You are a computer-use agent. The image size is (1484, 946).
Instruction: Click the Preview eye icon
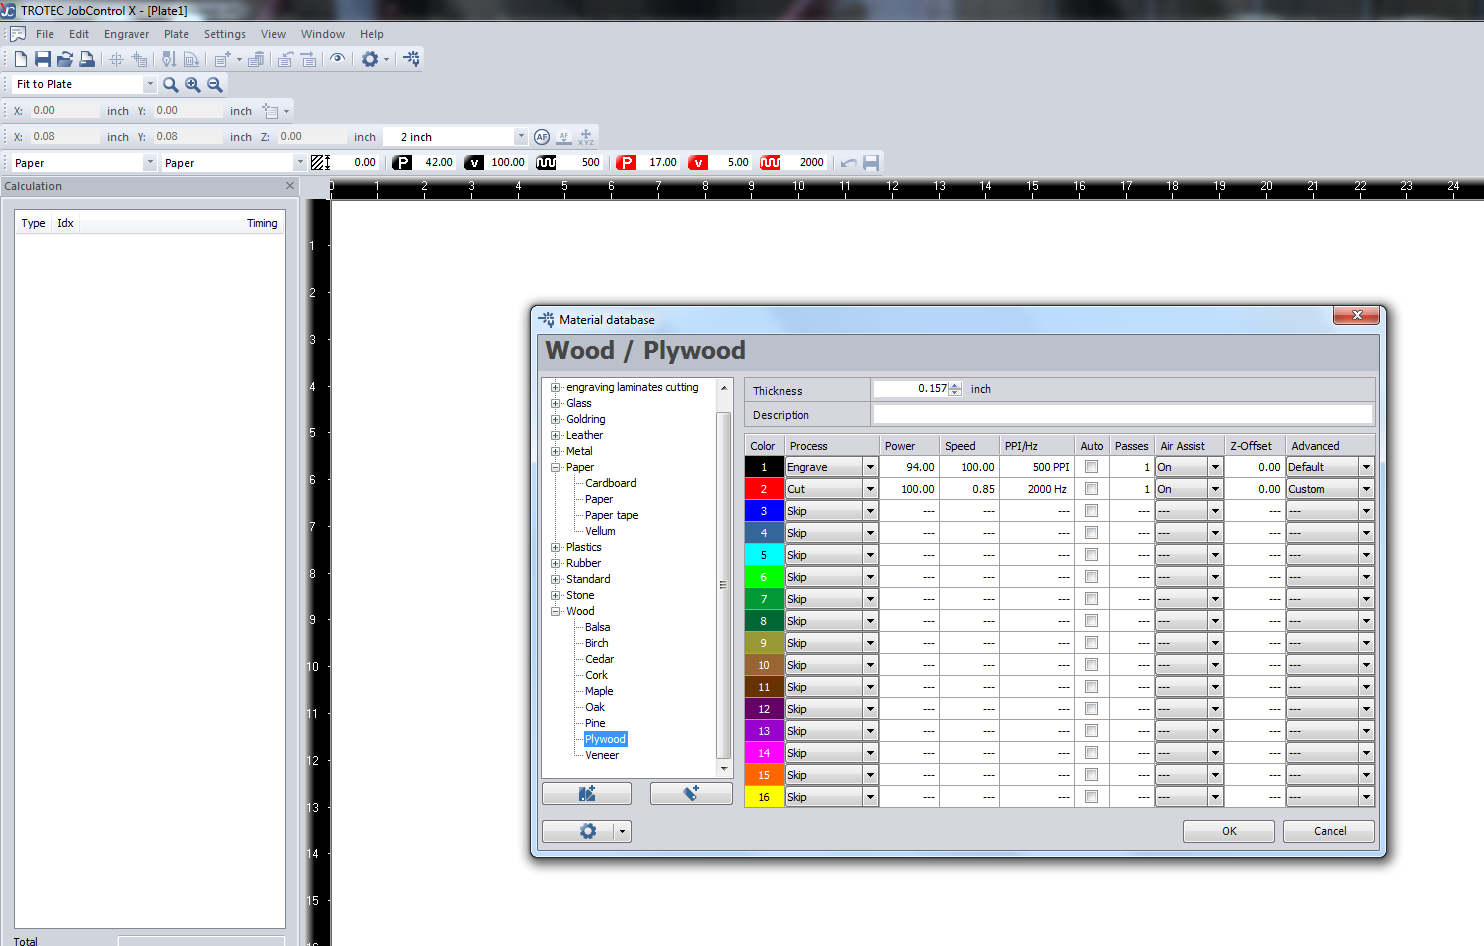338,59
